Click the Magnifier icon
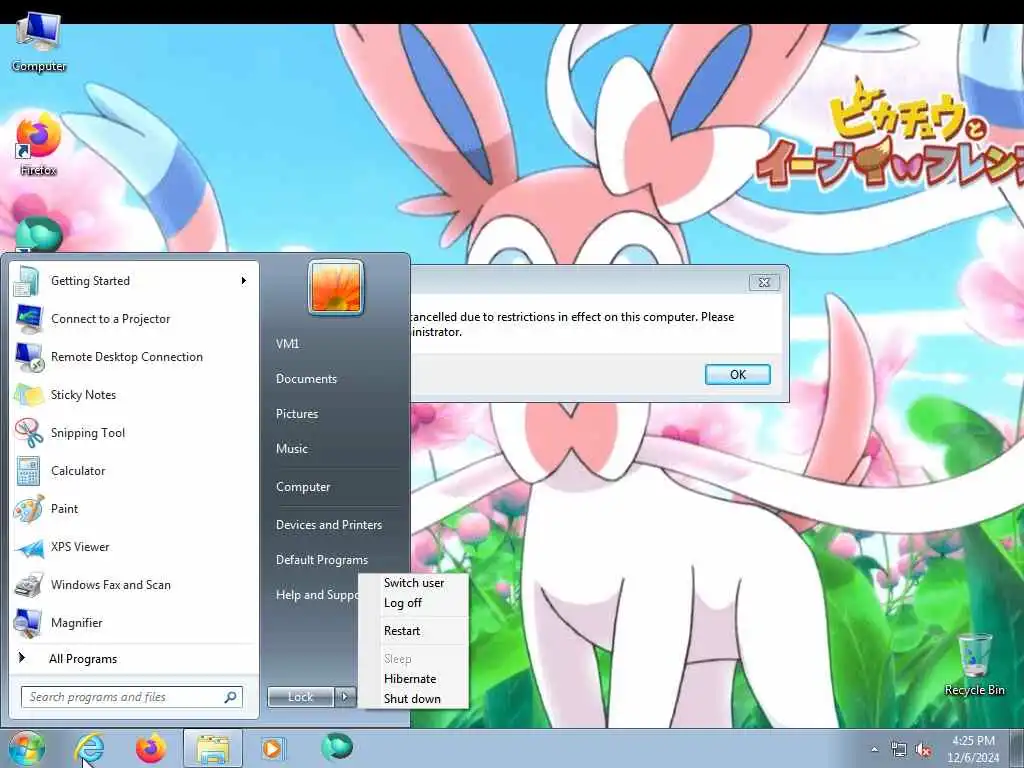The image size is (1024, 768). pos(29,623)
